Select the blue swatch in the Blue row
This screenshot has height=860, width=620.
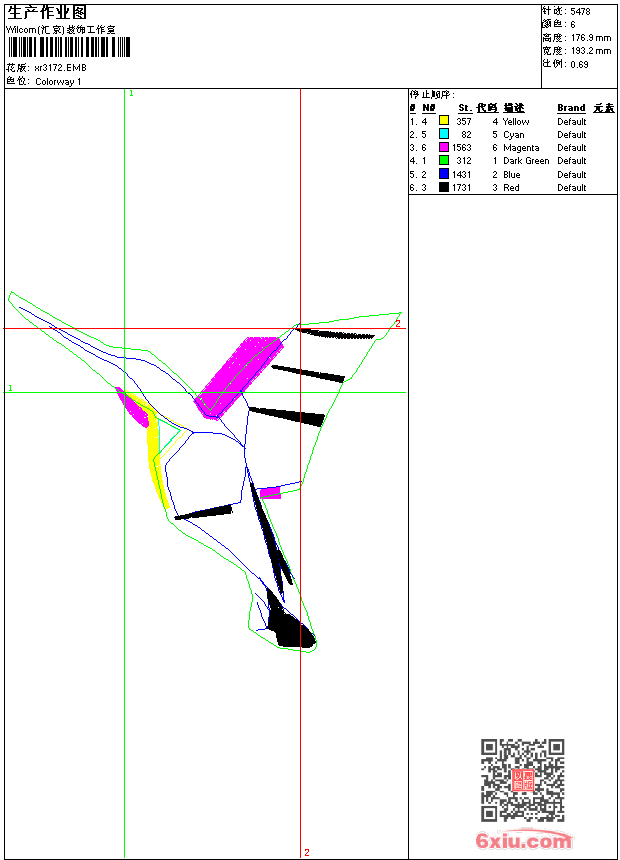click(x=444, y=174)
